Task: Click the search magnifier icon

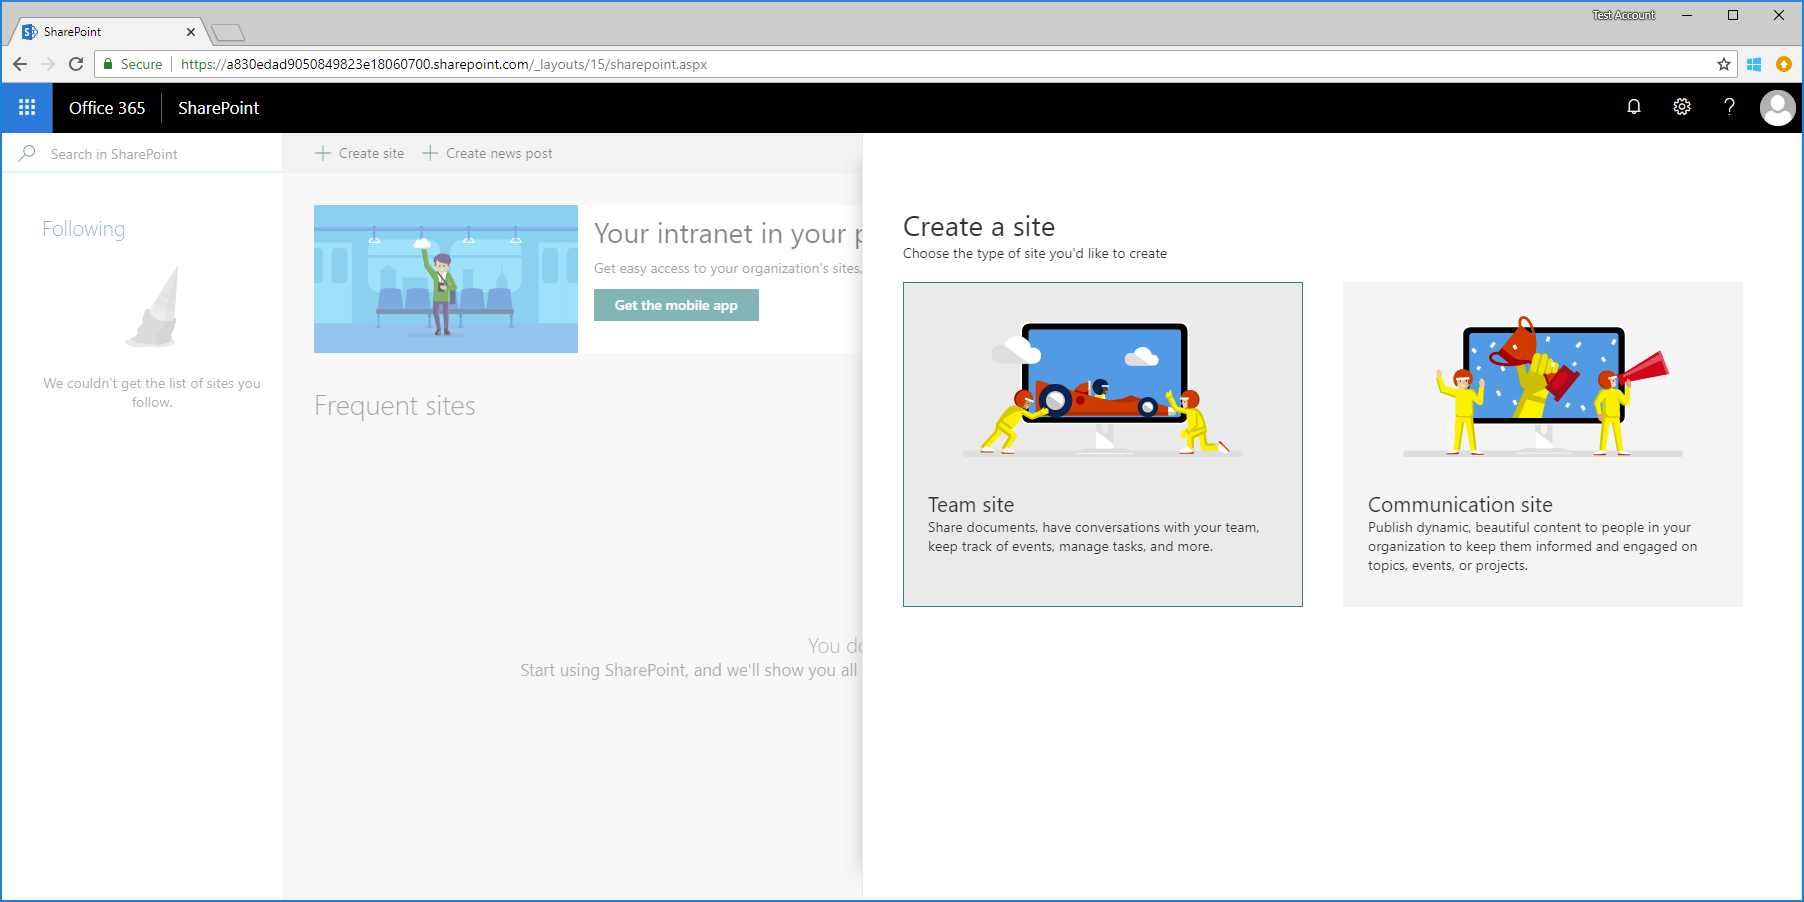Action: (x=27, y=153)
